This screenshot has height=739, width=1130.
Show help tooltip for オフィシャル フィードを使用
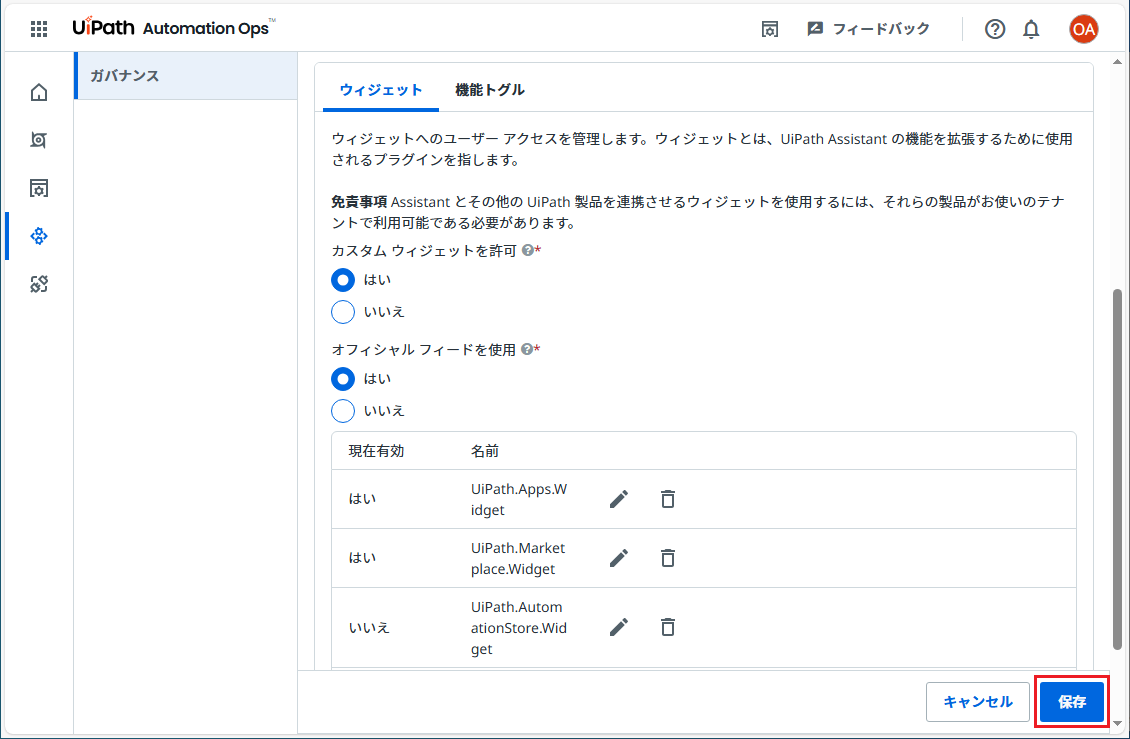[527, 349]
